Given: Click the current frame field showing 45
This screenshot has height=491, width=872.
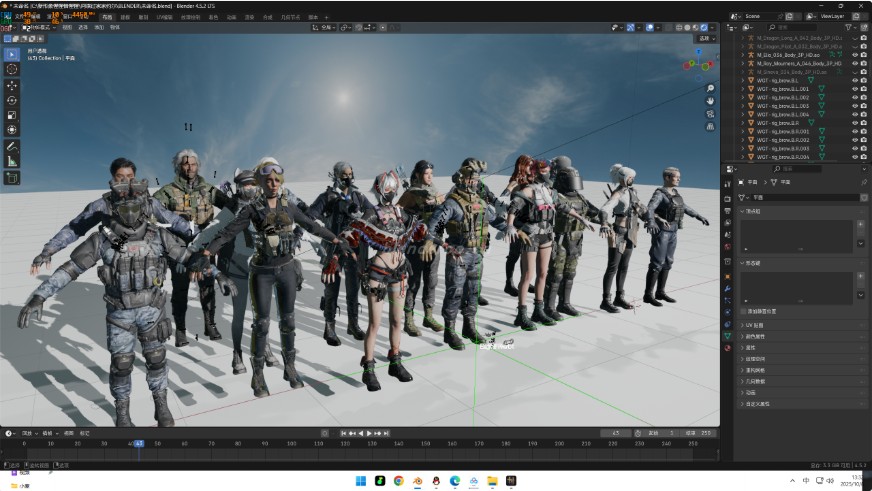Looking at the screenshot, I should tap(616, 433).
